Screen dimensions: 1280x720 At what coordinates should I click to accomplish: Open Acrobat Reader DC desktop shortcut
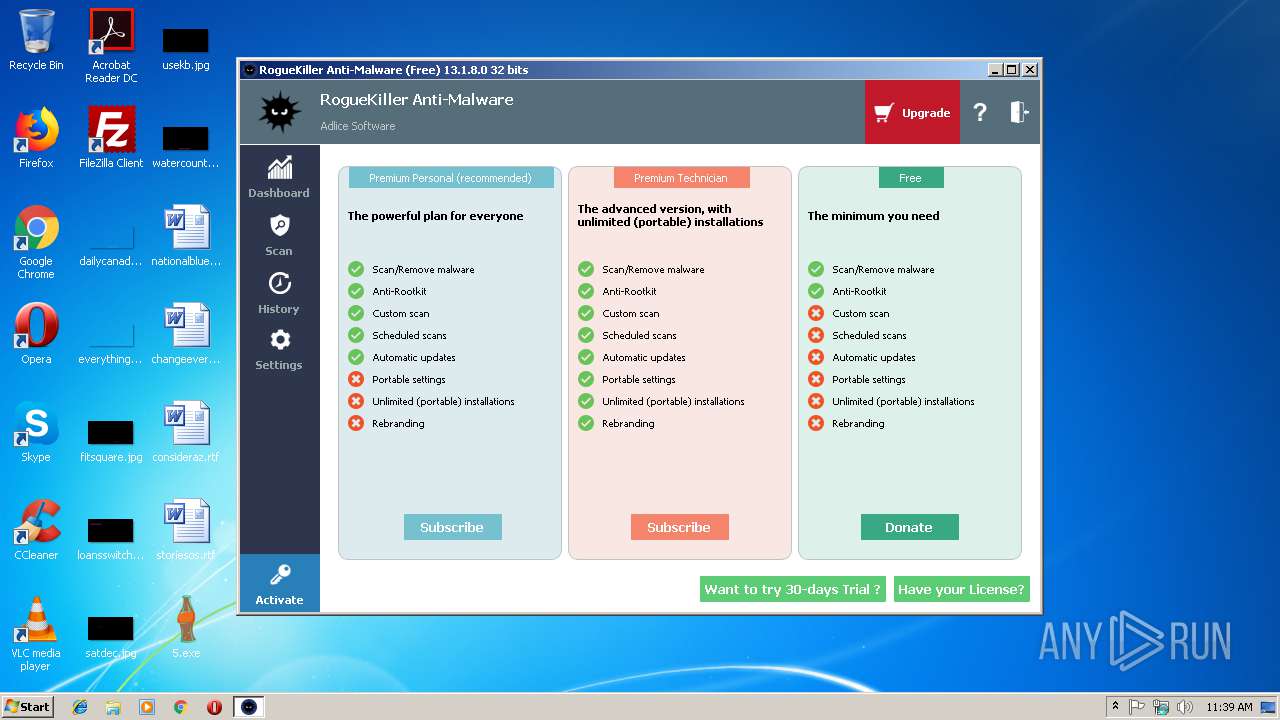[111, 46]
